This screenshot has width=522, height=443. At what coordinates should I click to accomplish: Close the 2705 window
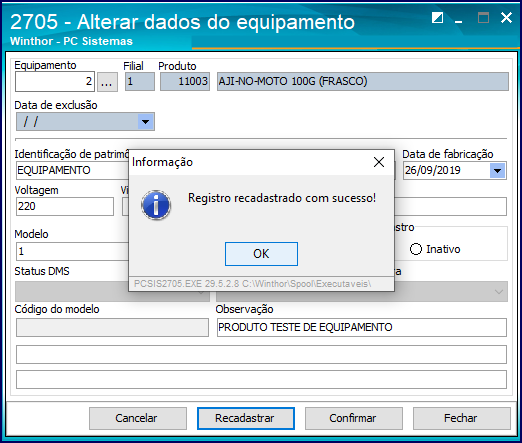(506, 18)
